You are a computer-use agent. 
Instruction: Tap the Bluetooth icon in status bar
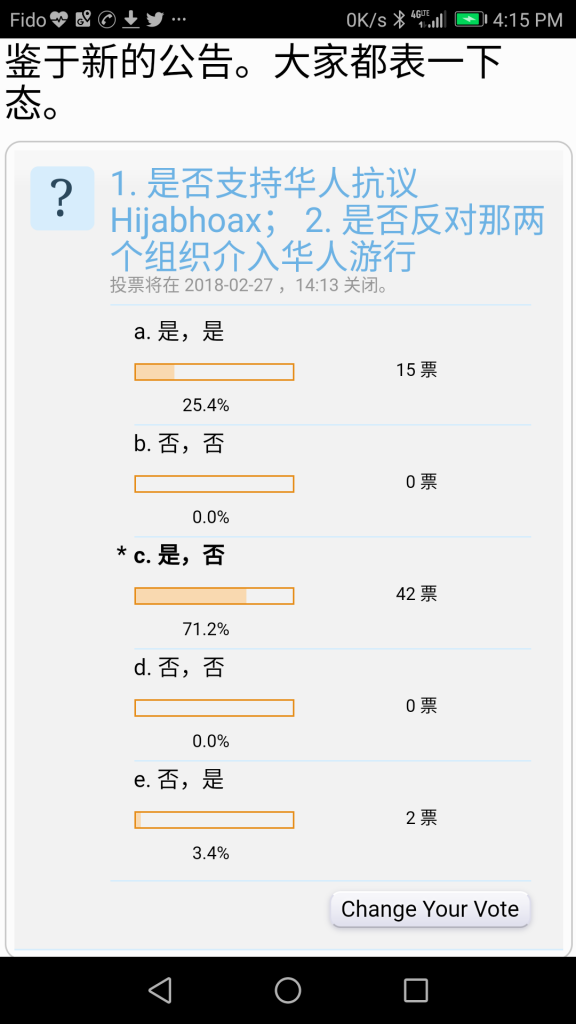(399, 20)
